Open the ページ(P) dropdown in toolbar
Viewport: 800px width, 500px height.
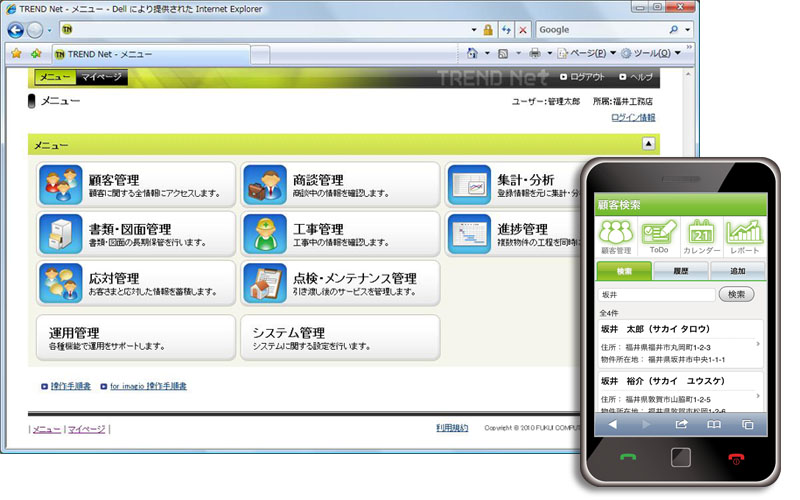tap(585, 52)
